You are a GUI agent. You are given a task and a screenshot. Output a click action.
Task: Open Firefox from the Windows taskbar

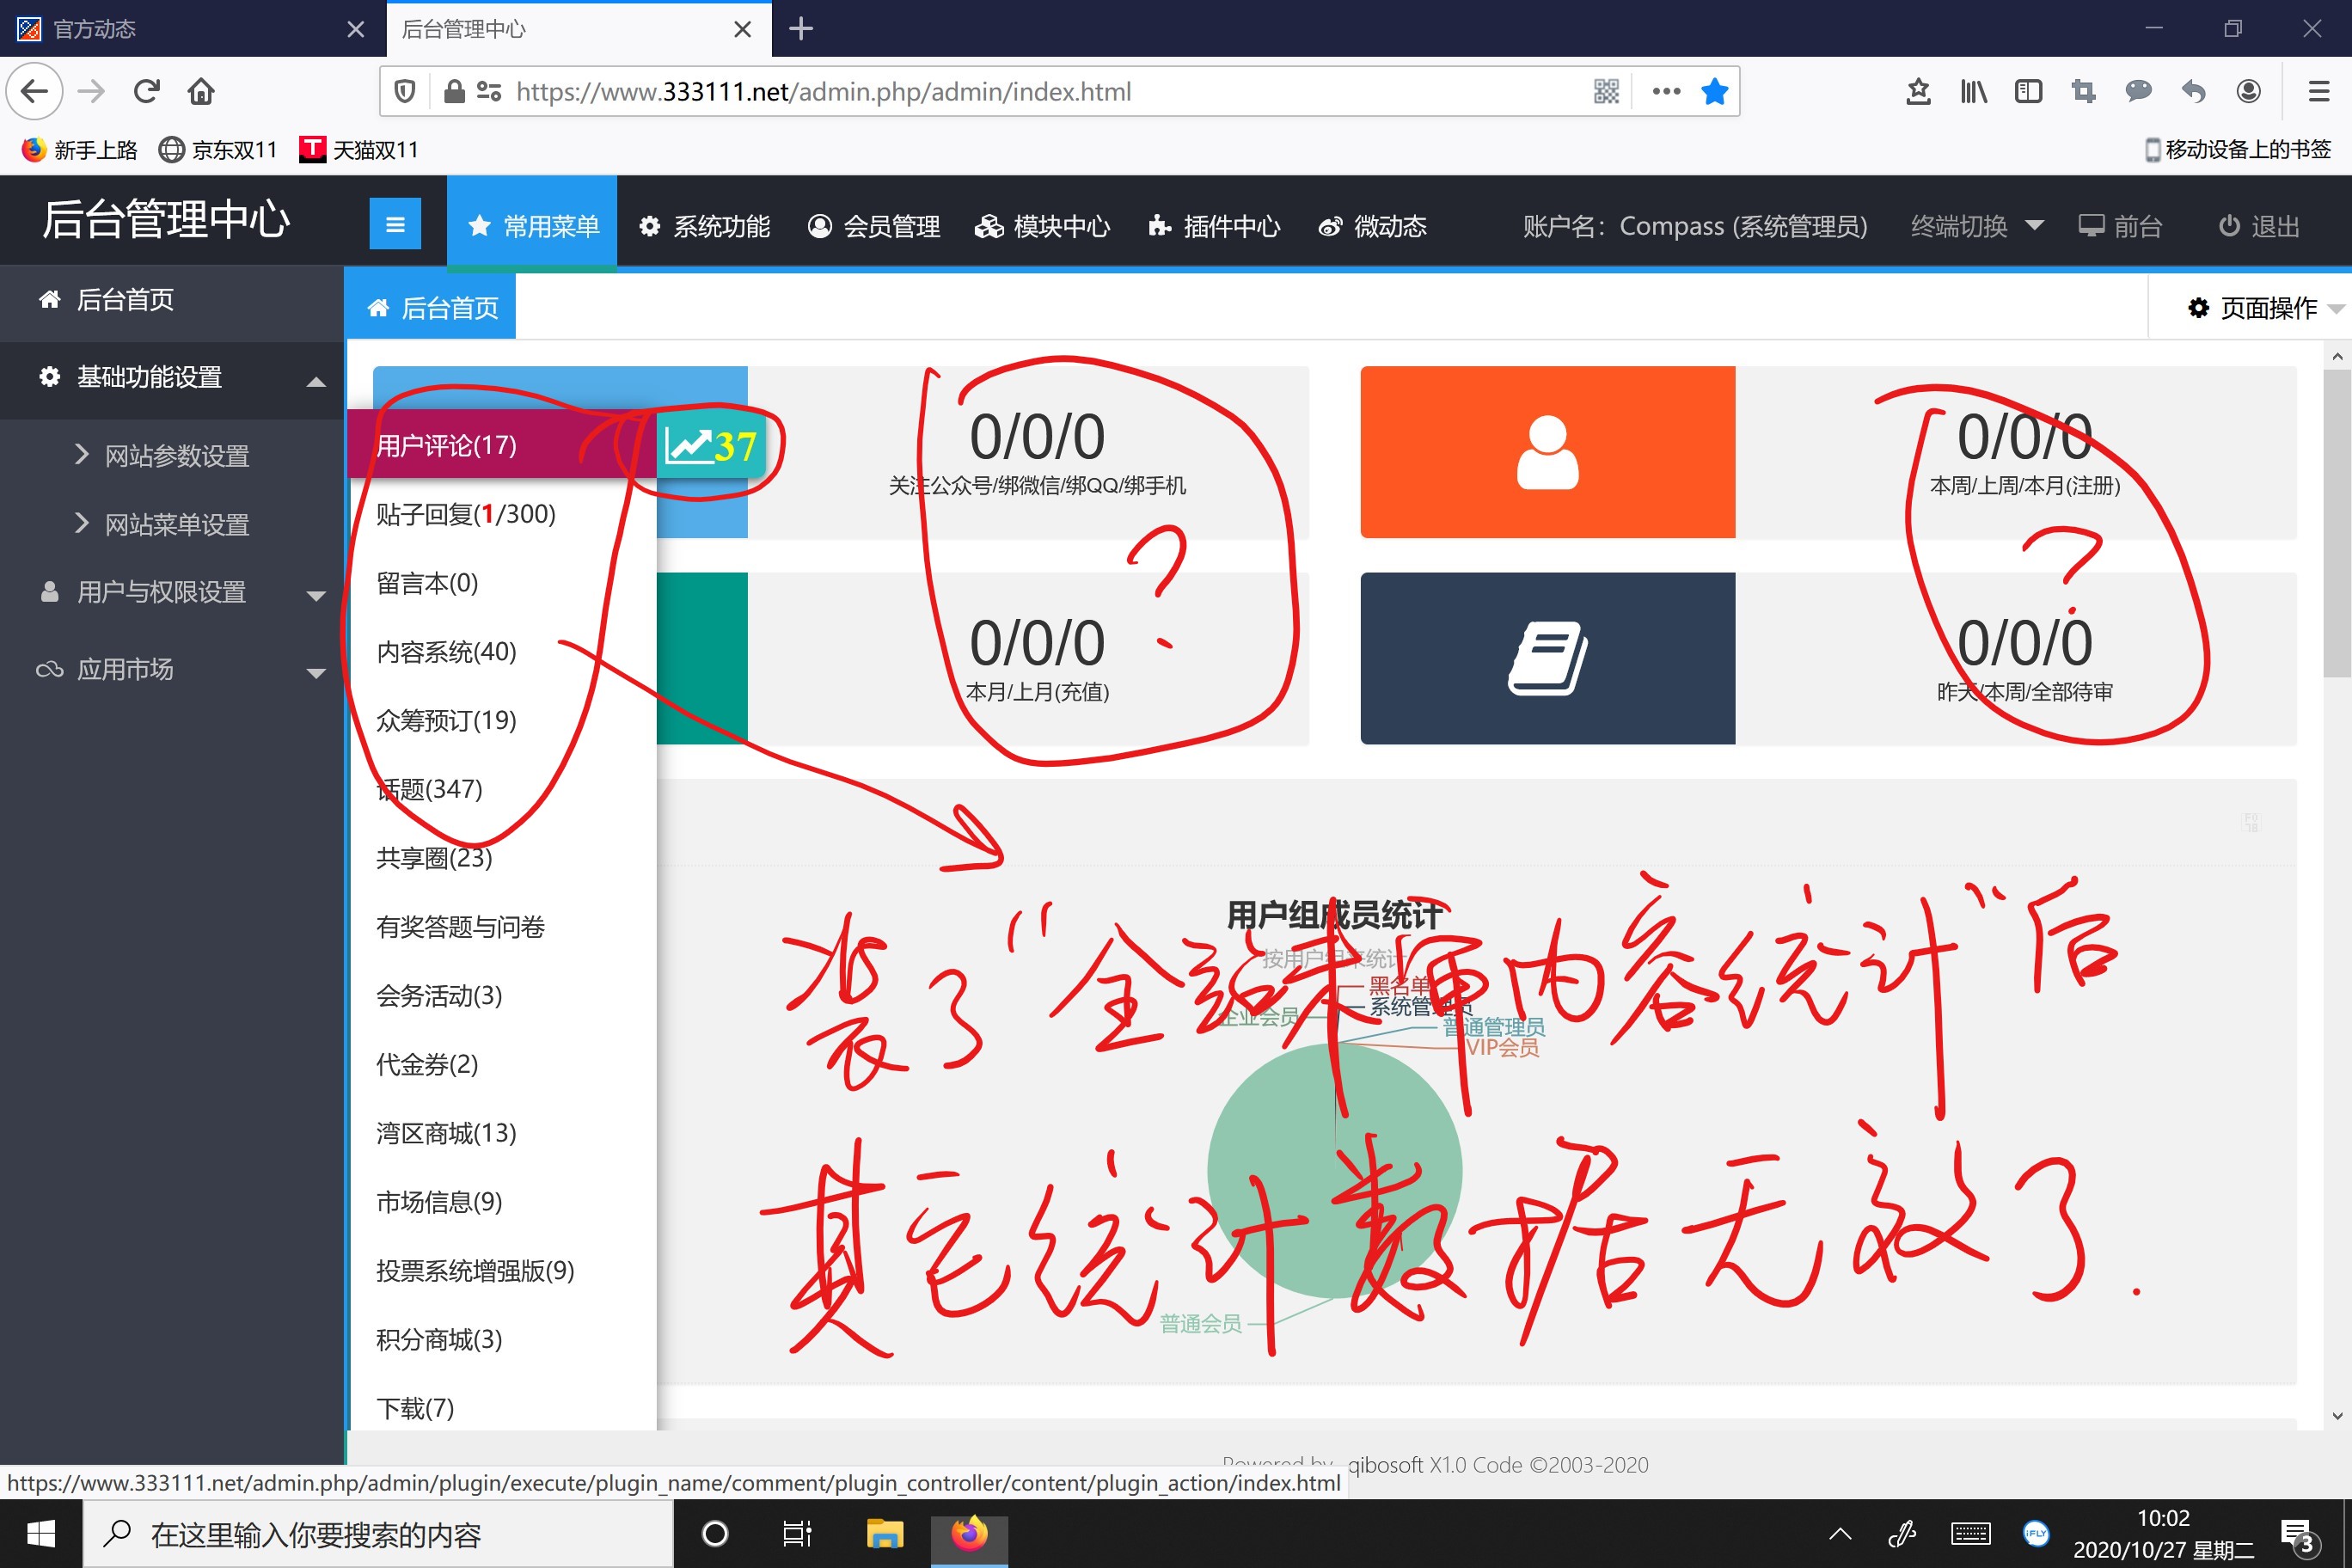click(x=968, y=1533)
